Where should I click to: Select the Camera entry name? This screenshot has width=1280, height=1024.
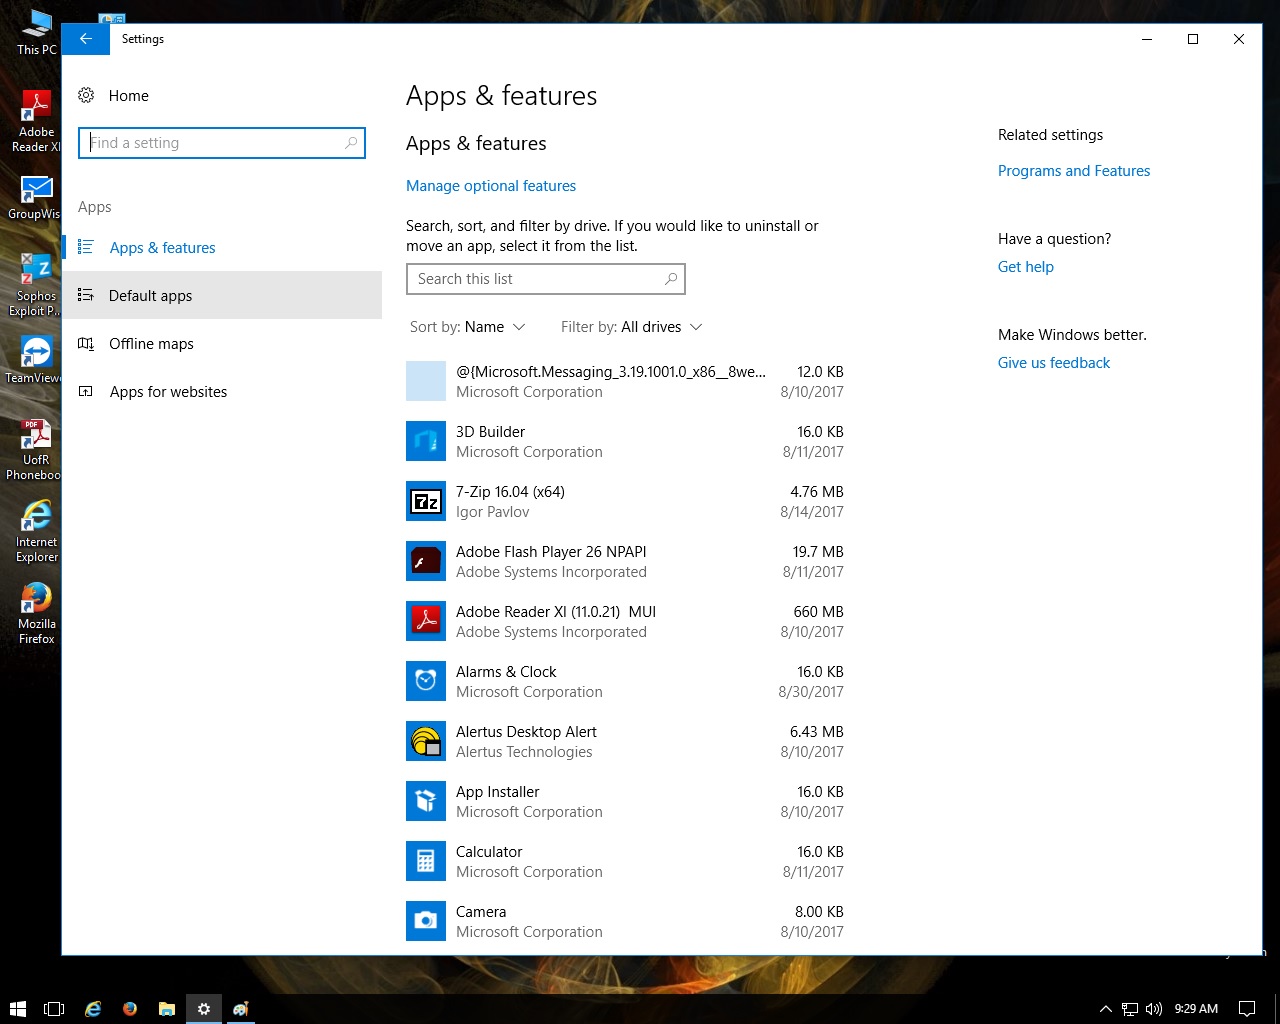481,912
